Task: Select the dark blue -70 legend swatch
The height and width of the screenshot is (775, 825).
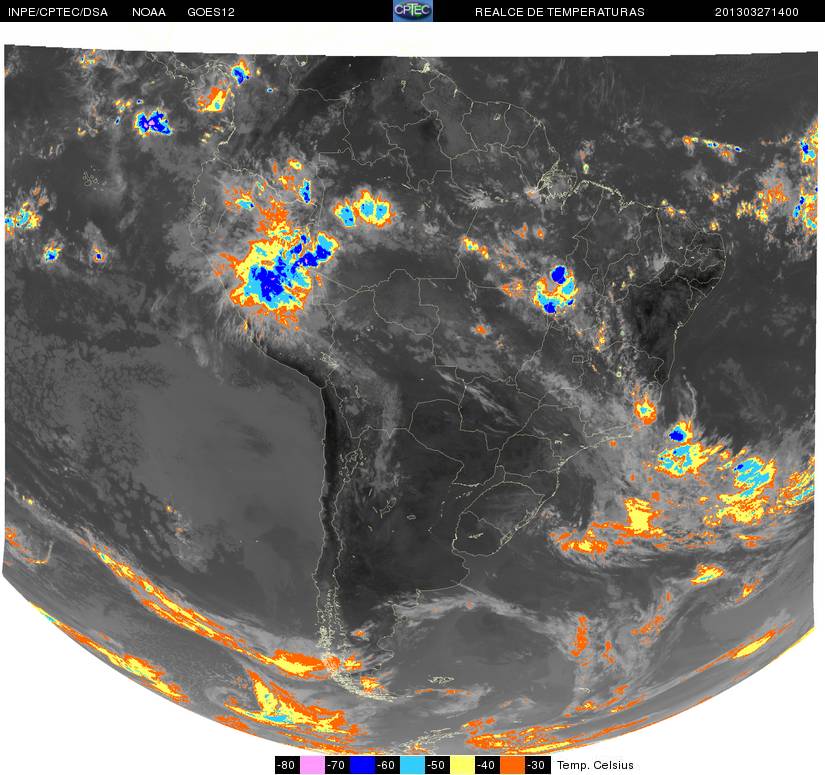Action: pyautogui.click(x=363, y=765)
